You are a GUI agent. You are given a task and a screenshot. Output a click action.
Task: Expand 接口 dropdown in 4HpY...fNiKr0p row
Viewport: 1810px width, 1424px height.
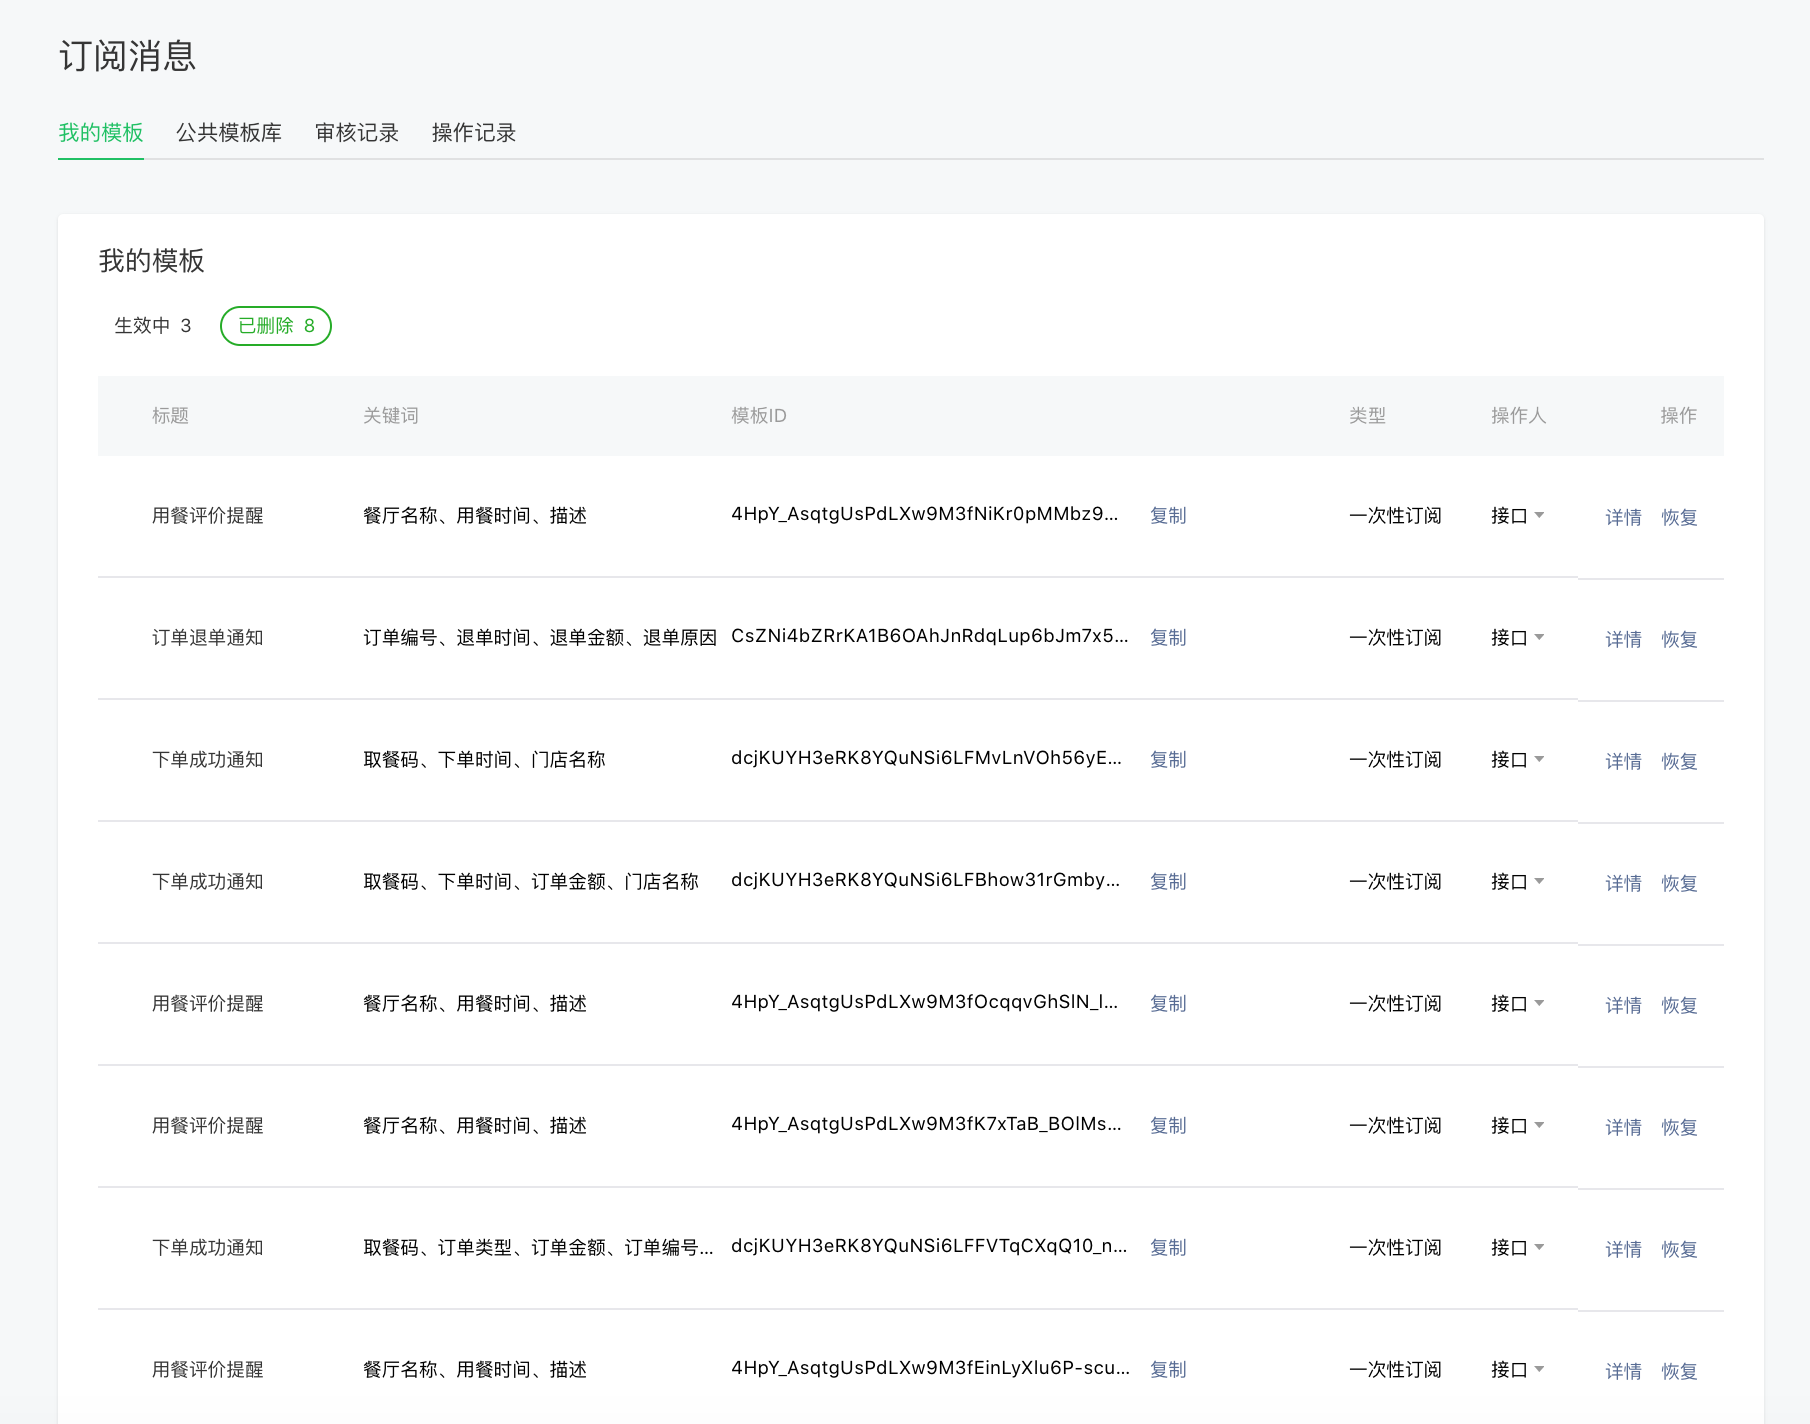click(1518, 516)
